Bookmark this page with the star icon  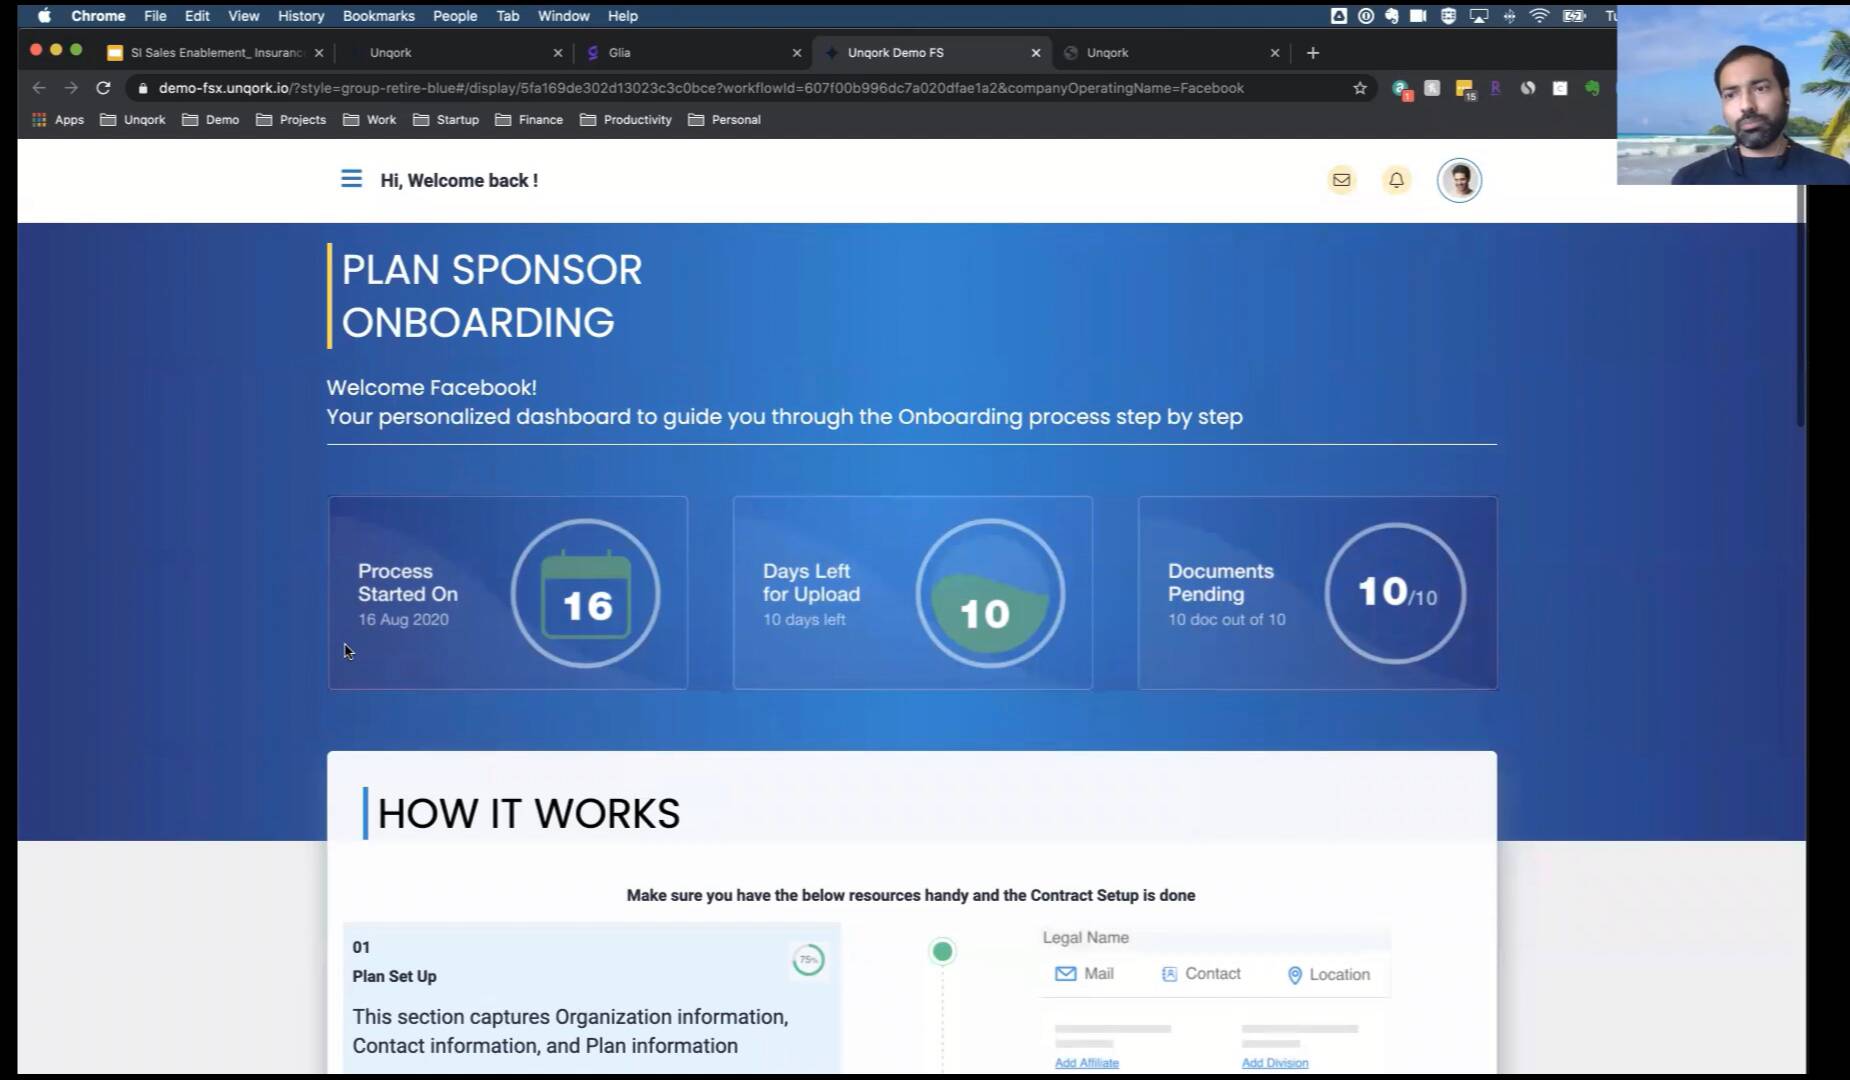[1359, 88]
